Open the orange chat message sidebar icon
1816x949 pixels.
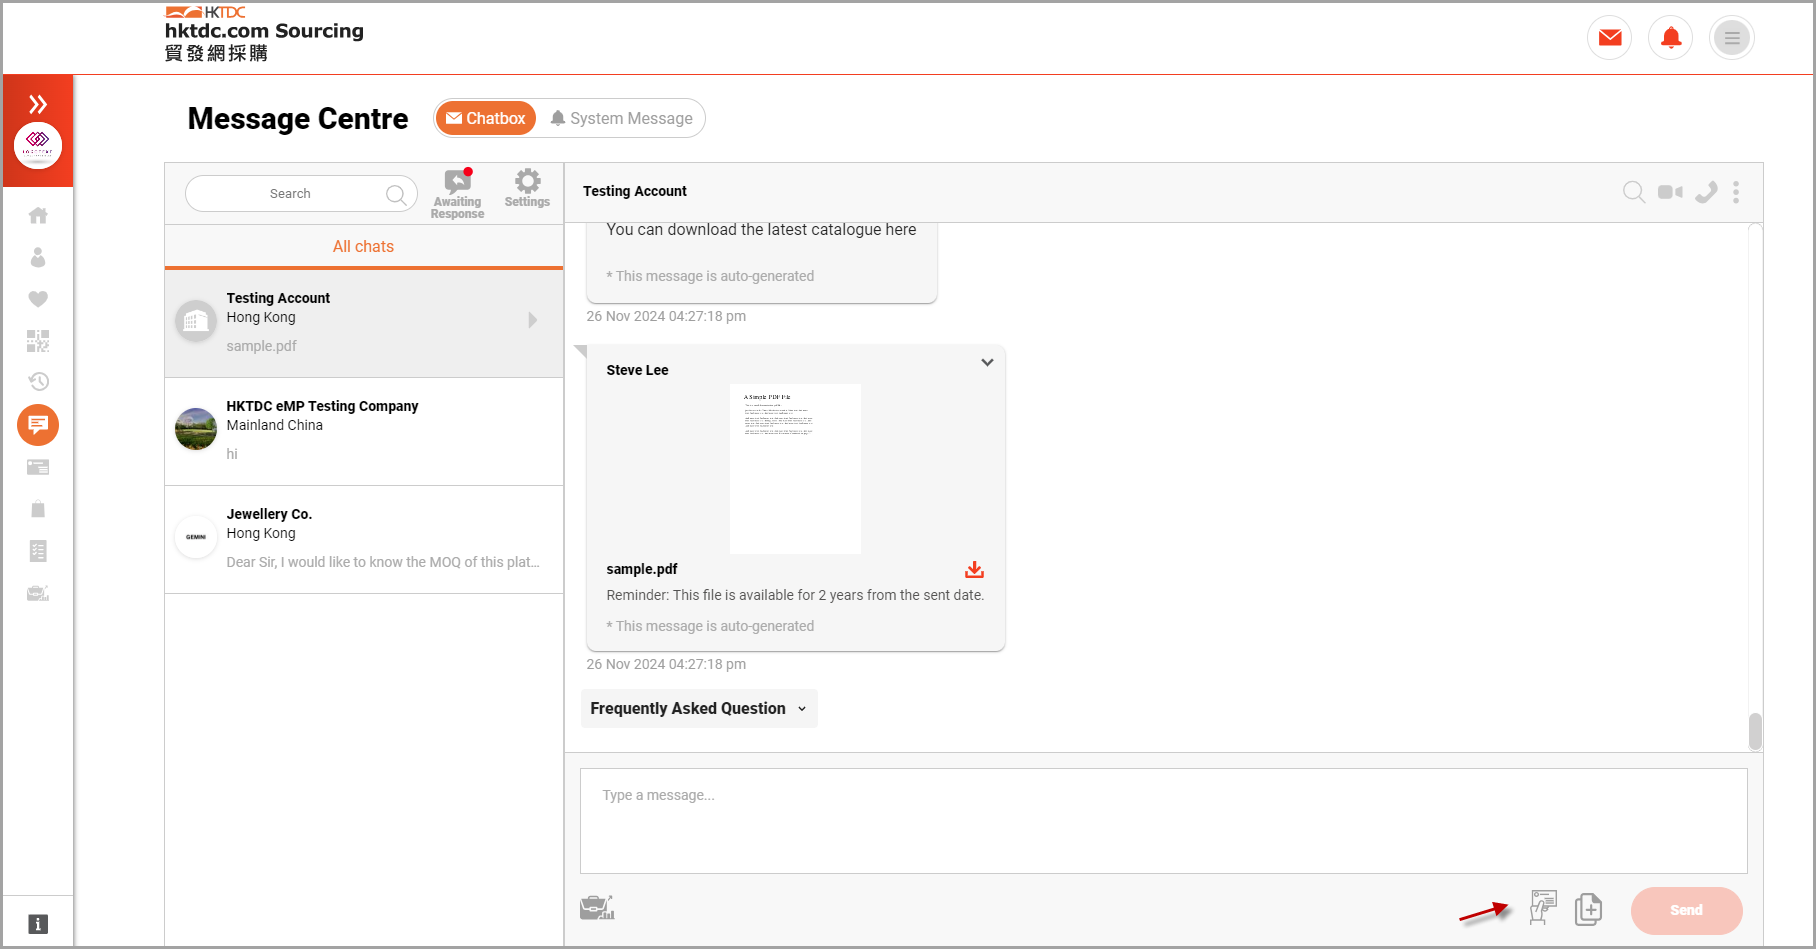38,425
